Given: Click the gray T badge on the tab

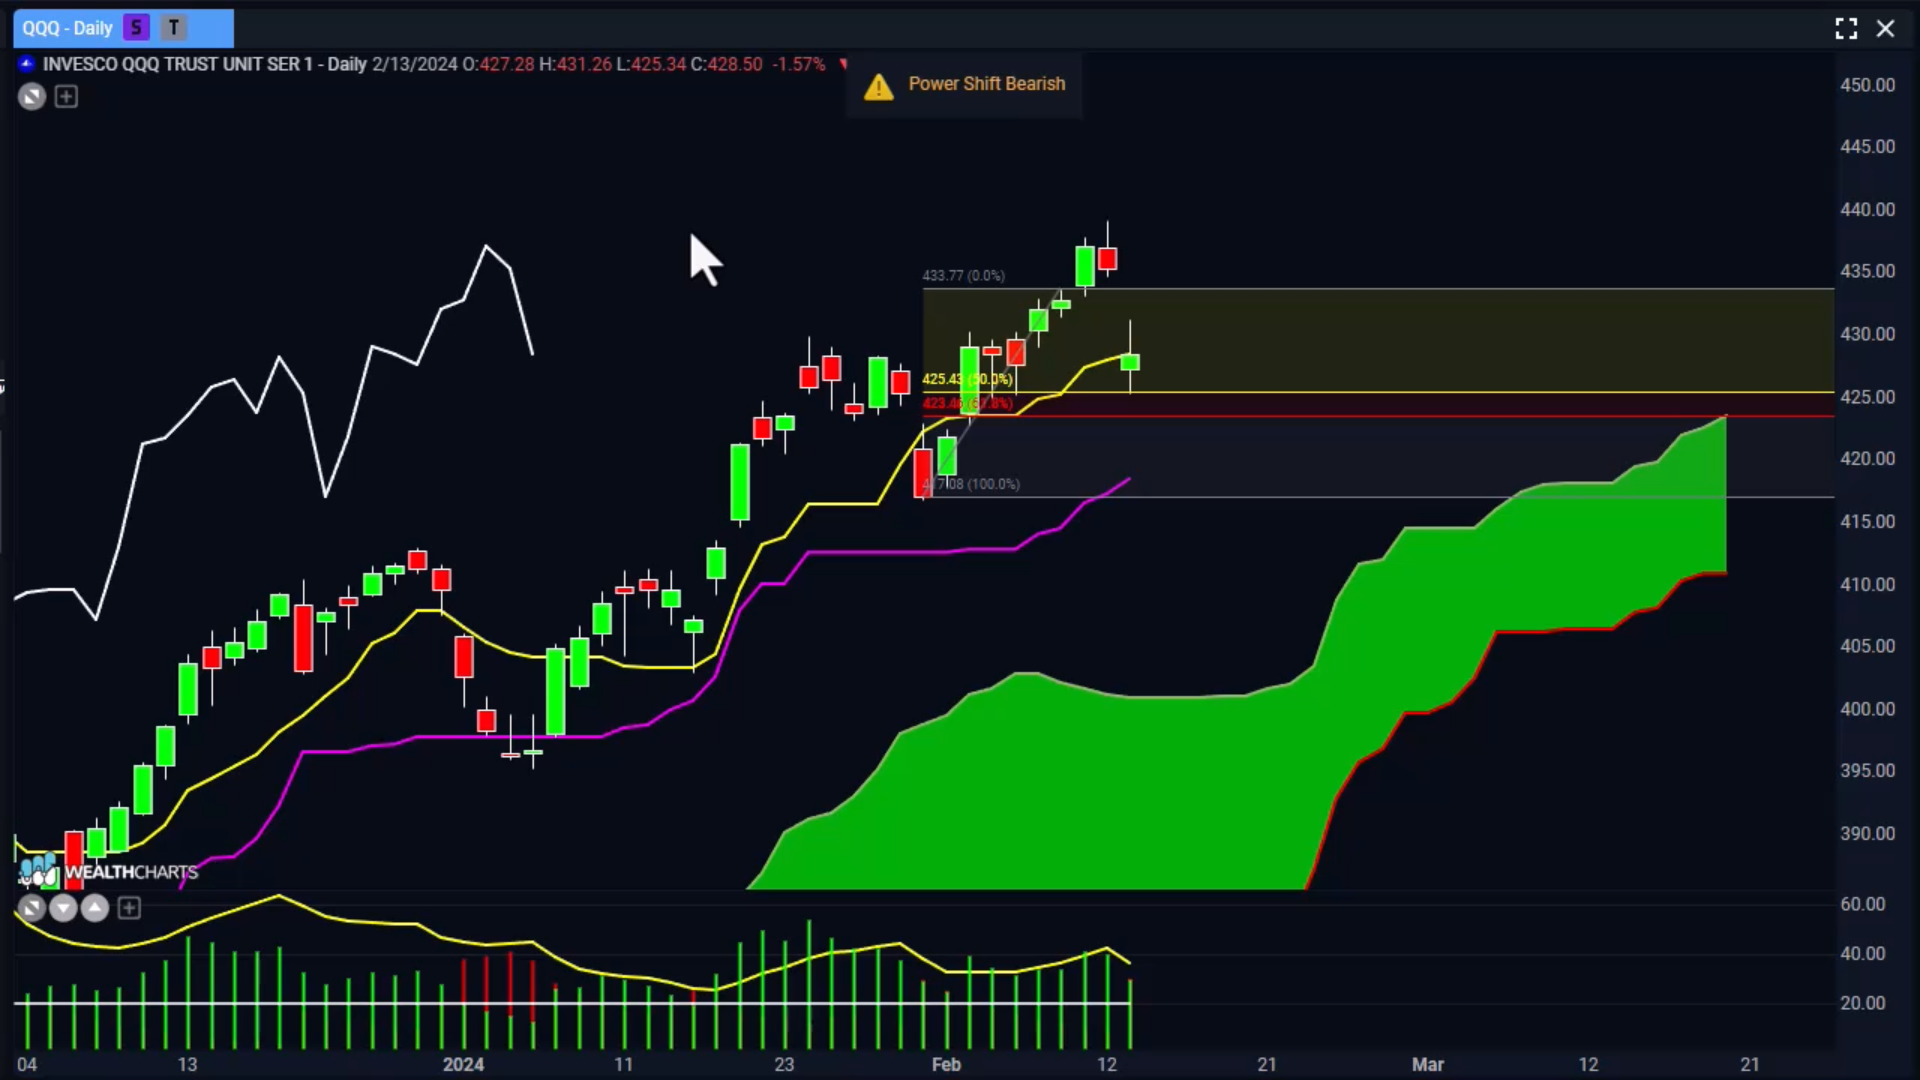Looking at the screenshot, I should click(174, 28).
